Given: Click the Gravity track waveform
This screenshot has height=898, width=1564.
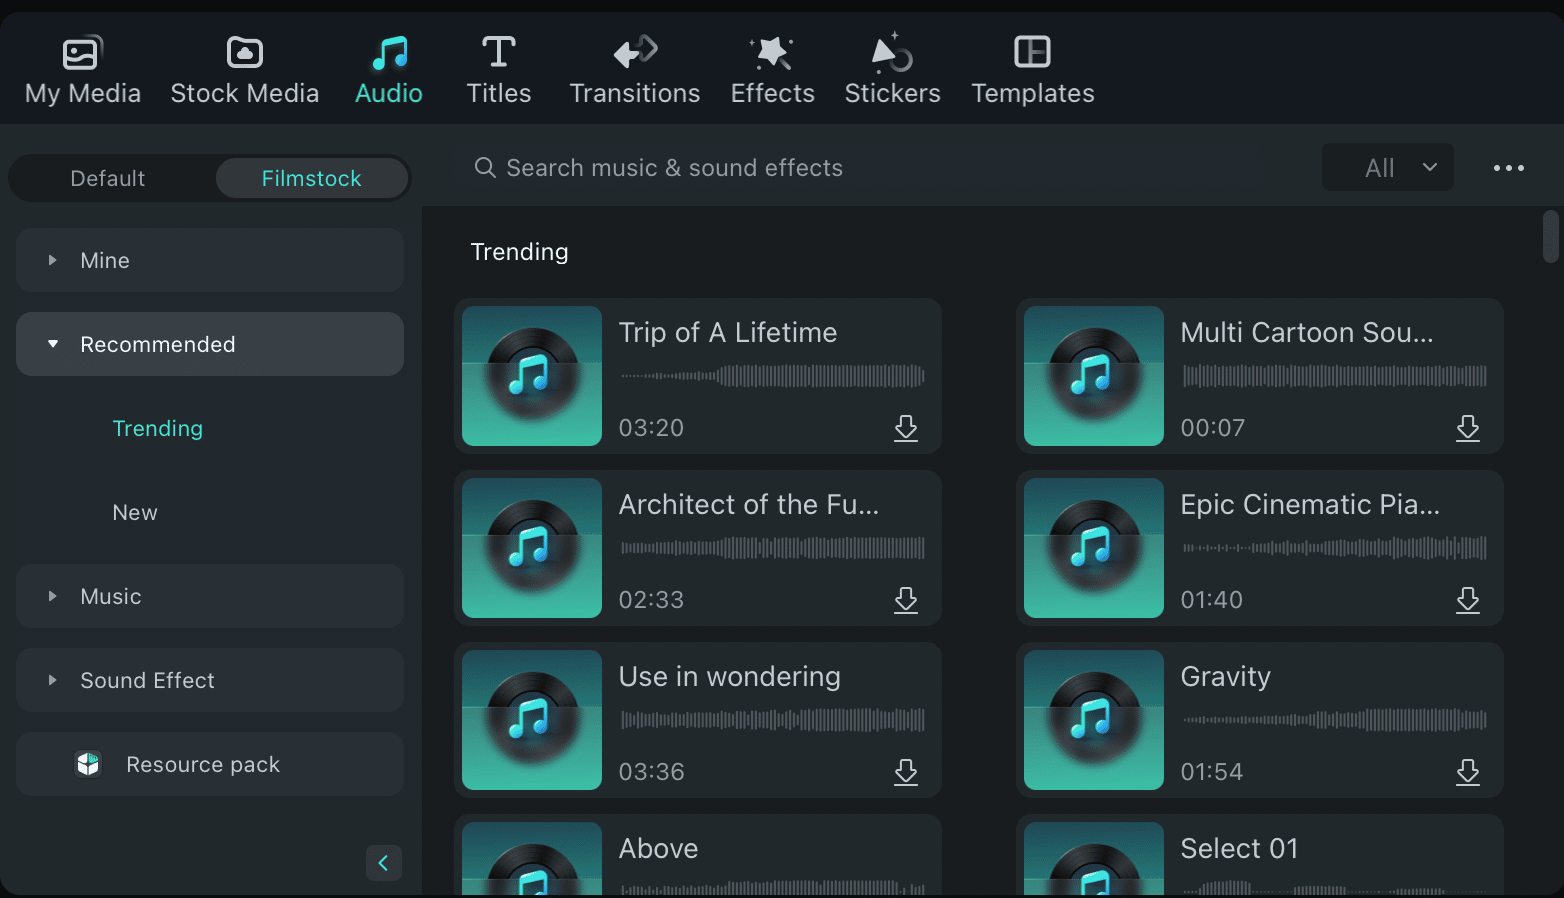Looking at the screenshot, I should point(1334,720).
